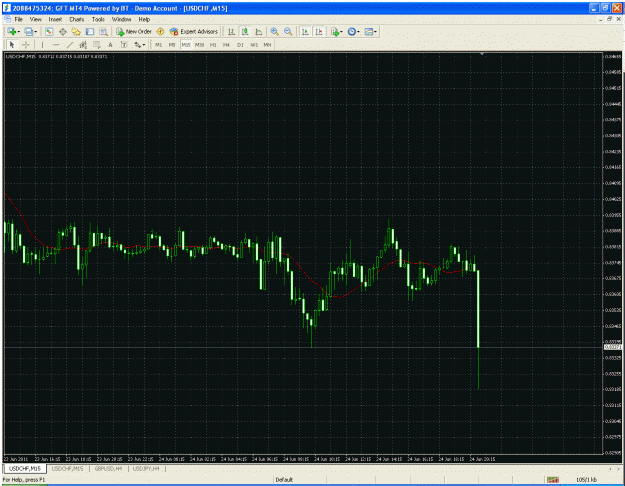625x486 pixels.
Task: Zoom in on the chart
Action: [x=275, y=31]
